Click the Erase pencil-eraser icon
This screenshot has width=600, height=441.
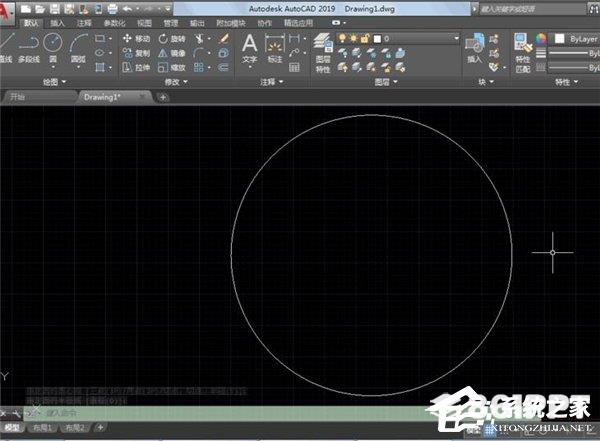[x=224, y=38]
